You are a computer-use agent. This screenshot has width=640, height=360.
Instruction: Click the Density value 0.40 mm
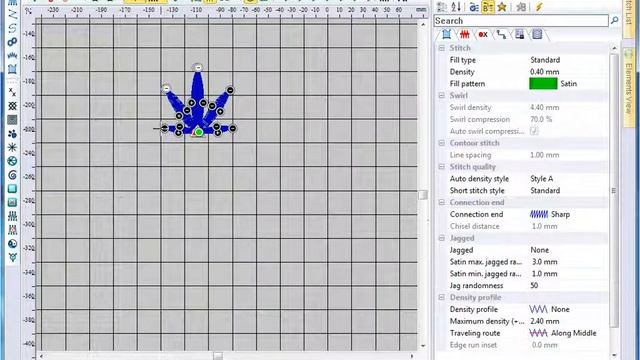point(544,72)
